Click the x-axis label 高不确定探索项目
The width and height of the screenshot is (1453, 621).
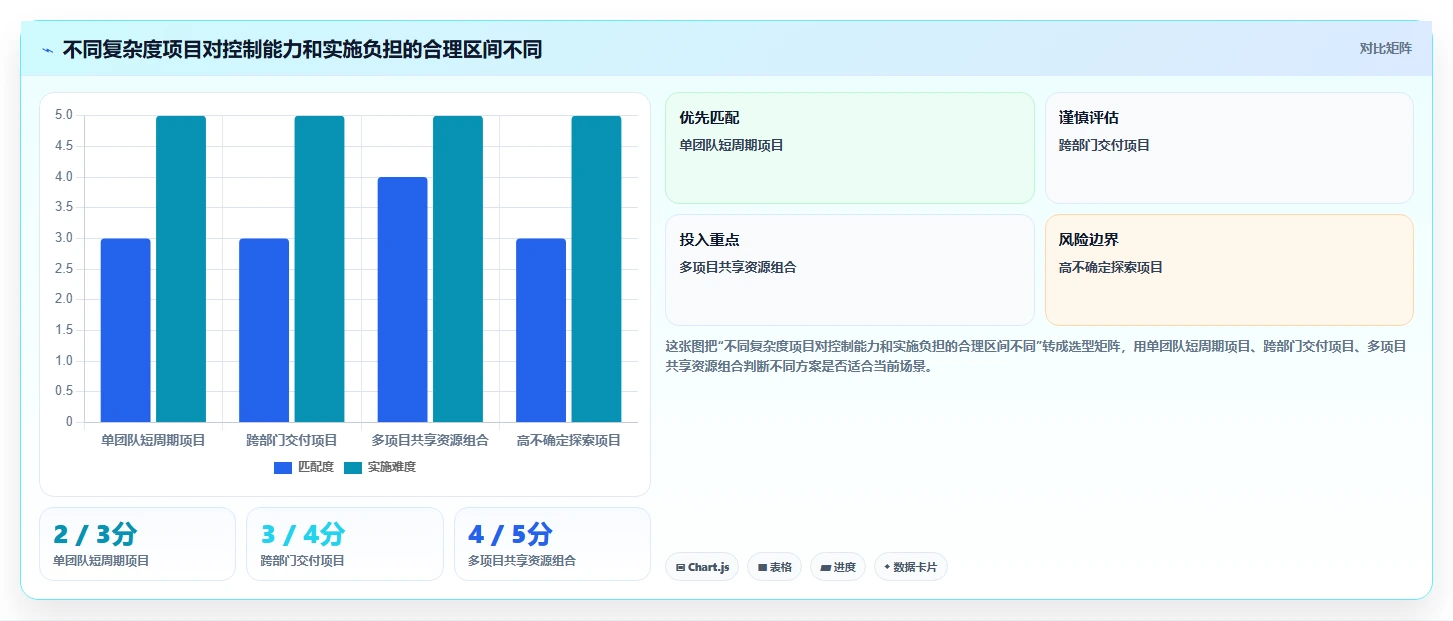(x=569, y=440)
